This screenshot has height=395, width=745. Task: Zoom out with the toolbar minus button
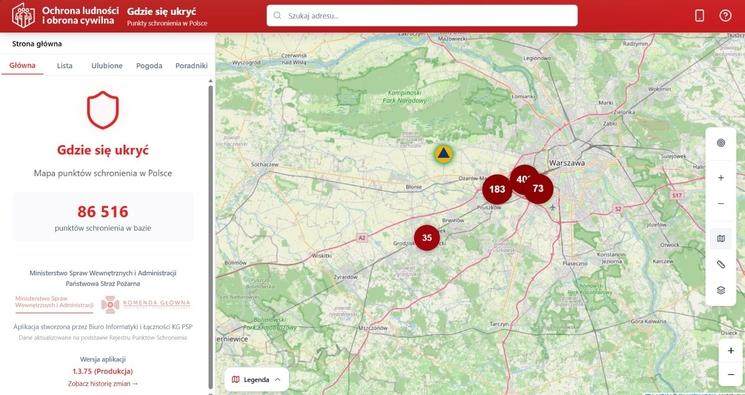coord(721,204)
